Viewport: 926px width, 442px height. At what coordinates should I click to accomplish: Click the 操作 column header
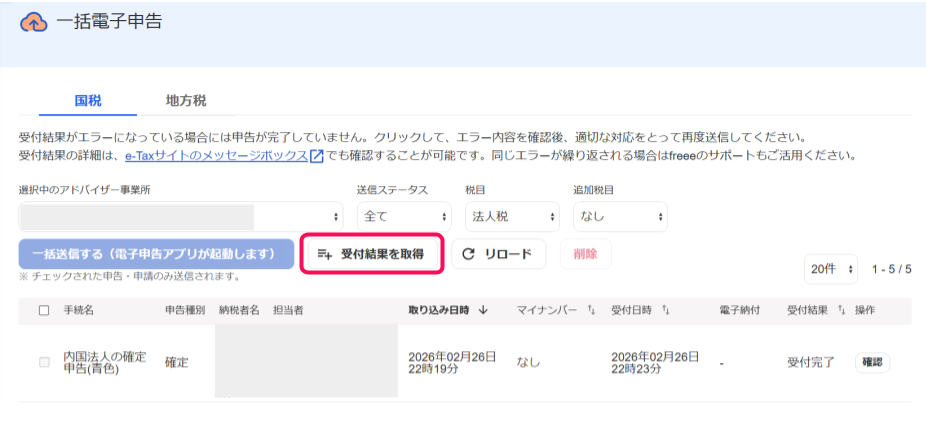(x=865, y=310)
